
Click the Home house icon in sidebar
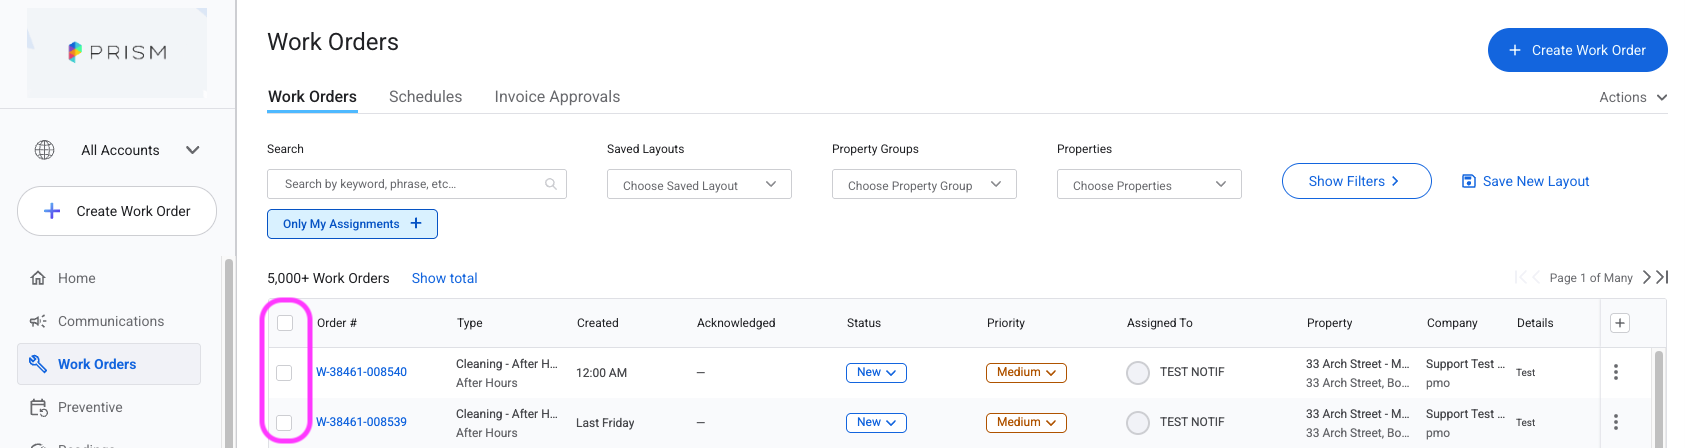pos(38,278)
